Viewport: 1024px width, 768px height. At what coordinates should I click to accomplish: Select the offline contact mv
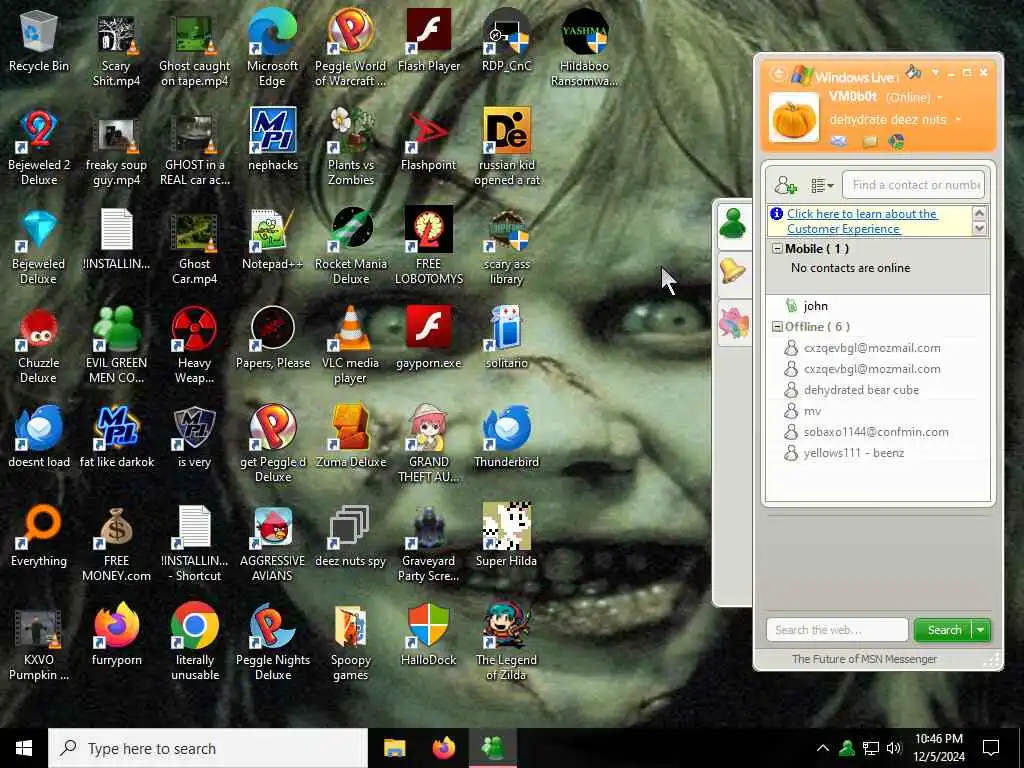point(812,411)
